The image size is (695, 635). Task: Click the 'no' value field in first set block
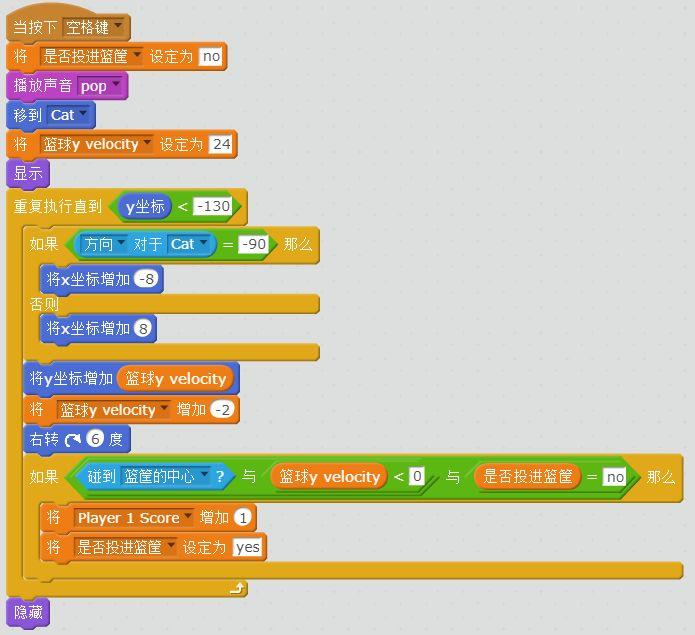211,56
